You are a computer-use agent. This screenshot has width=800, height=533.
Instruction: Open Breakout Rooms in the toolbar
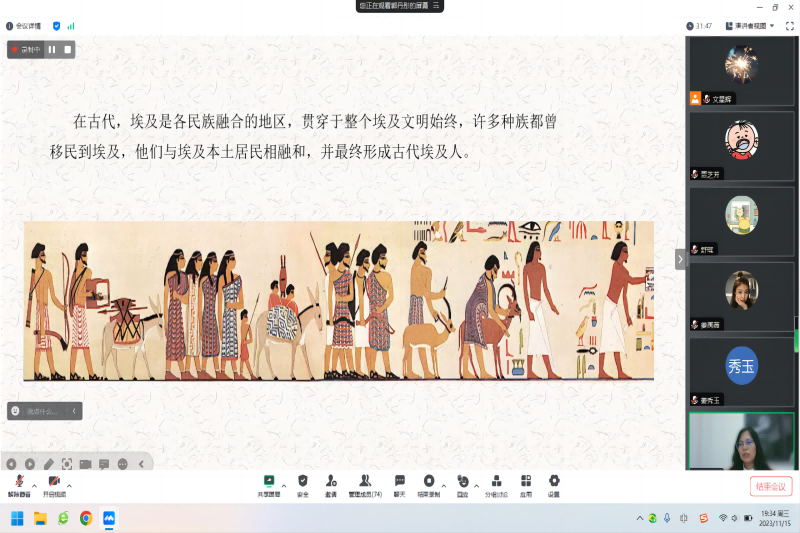click(496, 486)
